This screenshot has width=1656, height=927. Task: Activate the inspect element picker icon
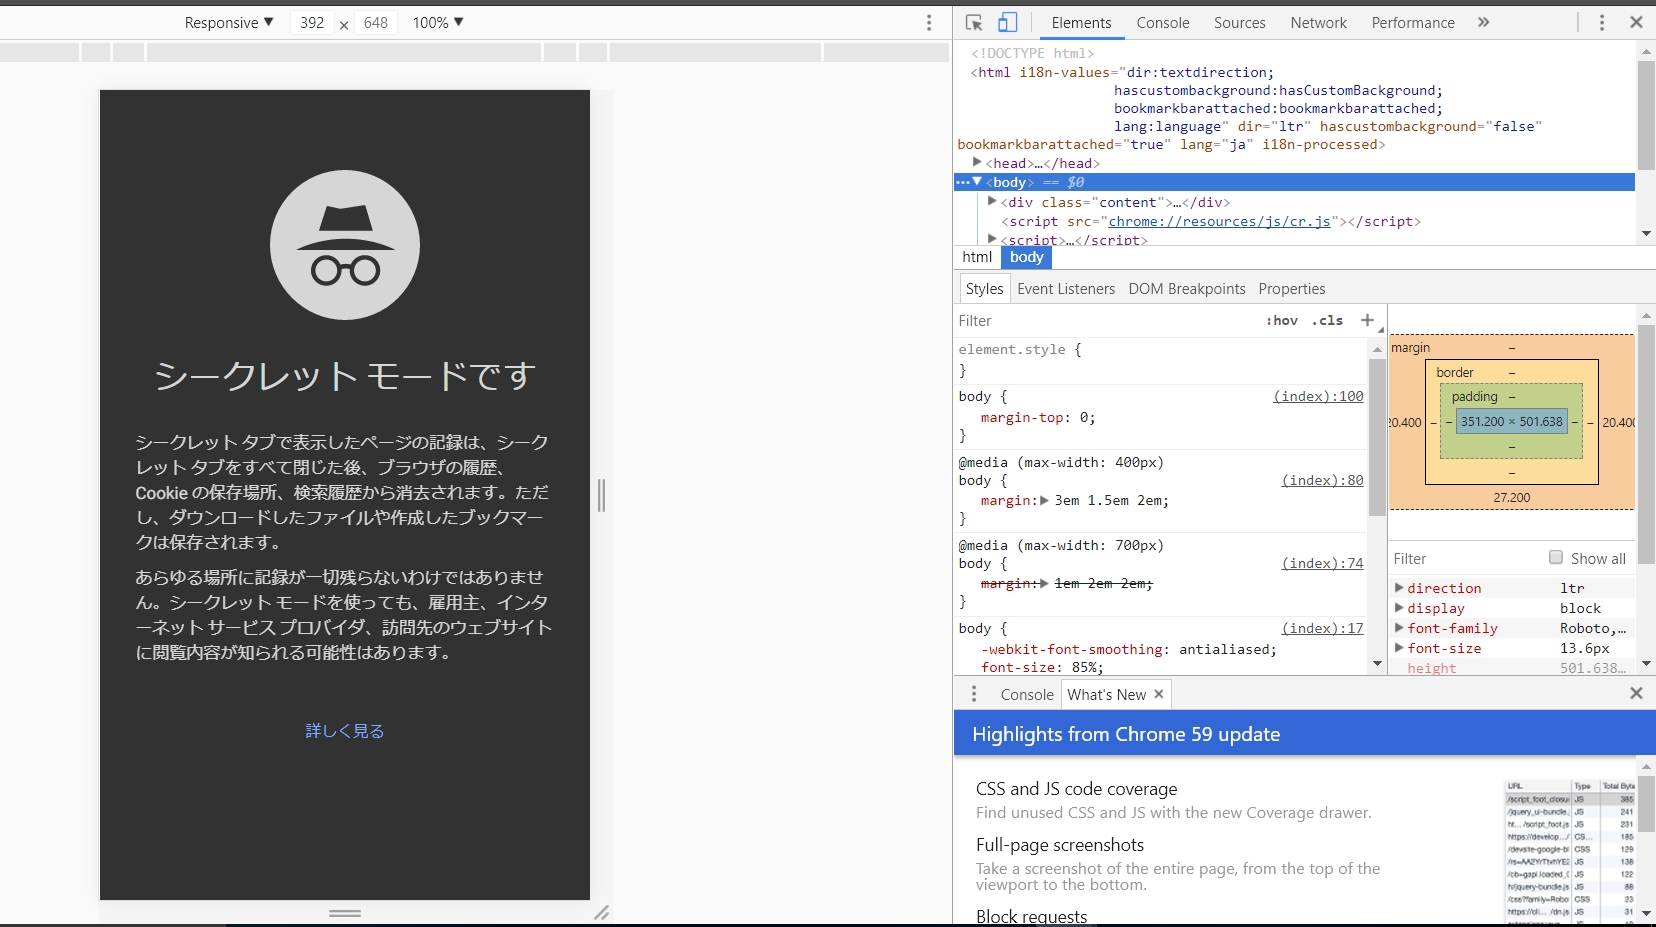tap(974, 22)
